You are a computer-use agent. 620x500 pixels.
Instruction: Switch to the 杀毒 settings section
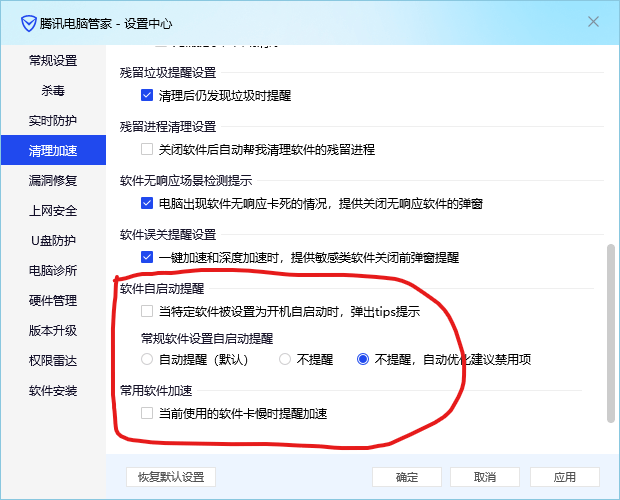(x=53, y=91)
